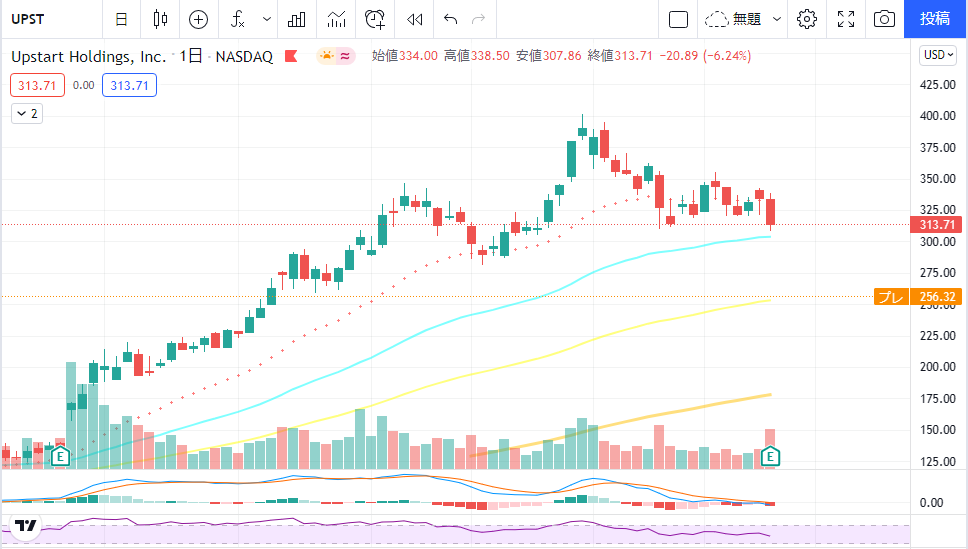This screenshot has width=968, height=549.
Task: Click the sun market status icon
Action: click(327, 56)
